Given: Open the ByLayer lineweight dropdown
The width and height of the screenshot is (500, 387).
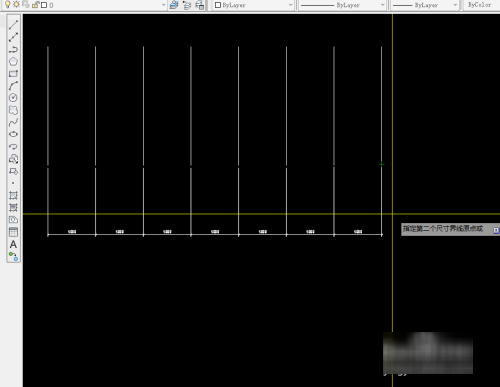Looking at the screenshot, I should point(425,5).
